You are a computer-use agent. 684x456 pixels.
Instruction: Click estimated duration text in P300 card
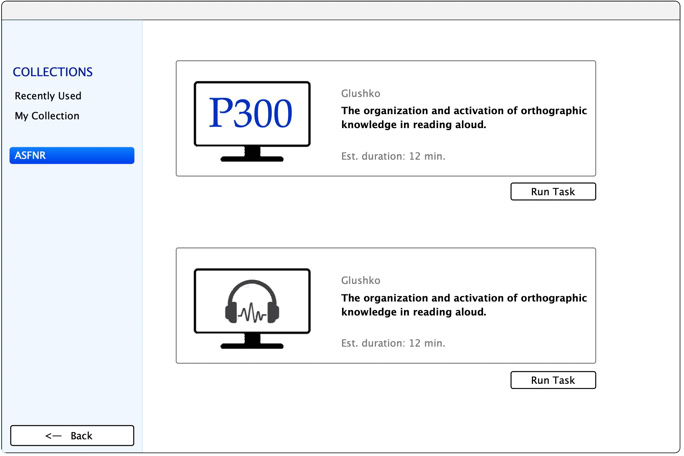click(x=393, y=156)
